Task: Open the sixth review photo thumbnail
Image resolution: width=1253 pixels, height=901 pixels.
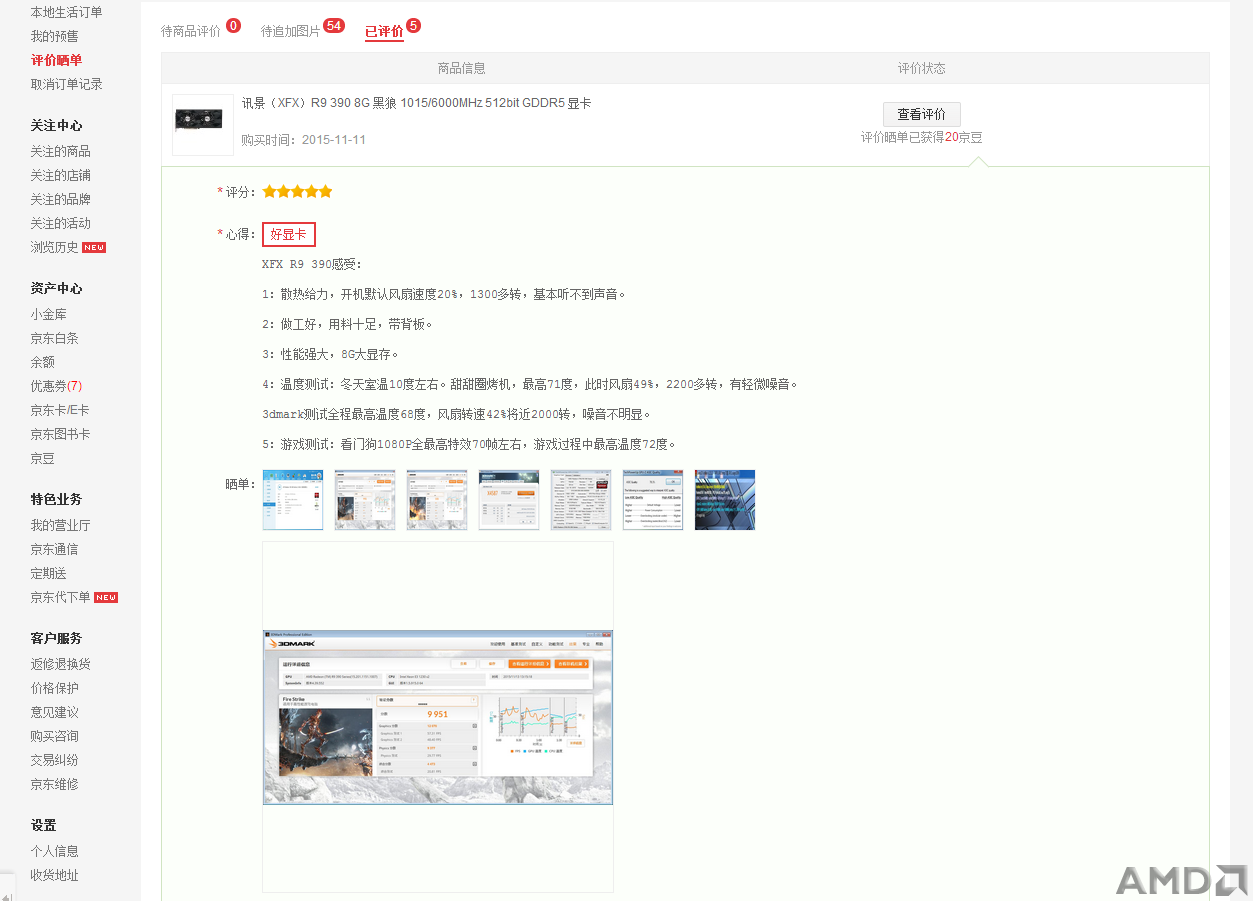Action: pos(653,500)
